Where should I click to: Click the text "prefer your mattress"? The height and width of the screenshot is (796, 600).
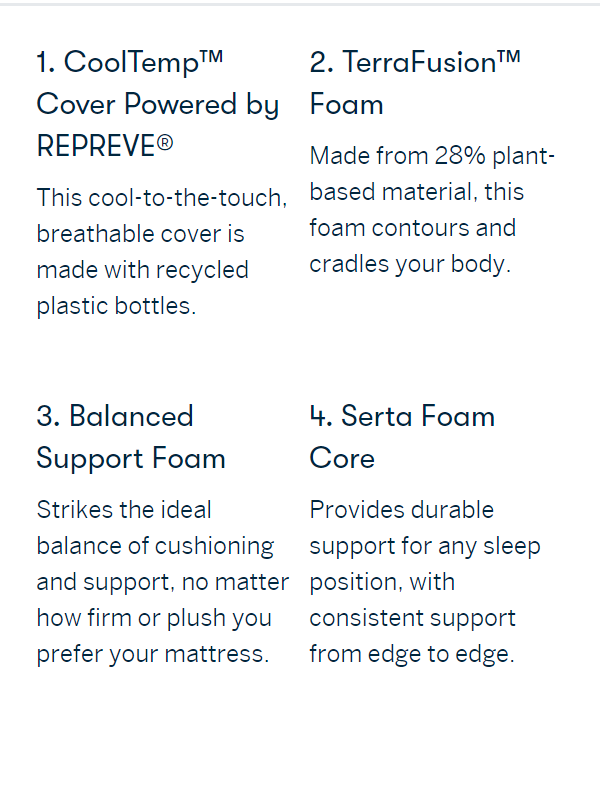pyautogui.click(x=152, y=654)
